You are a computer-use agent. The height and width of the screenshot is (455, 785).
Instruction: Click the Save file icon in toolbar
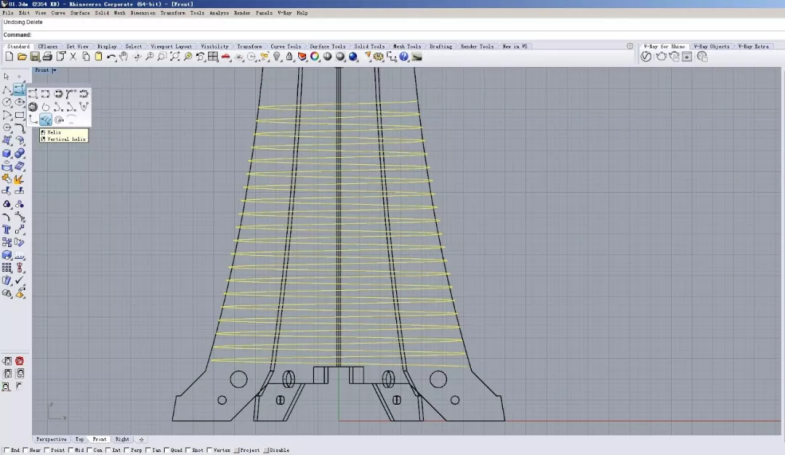pos(34,57)
